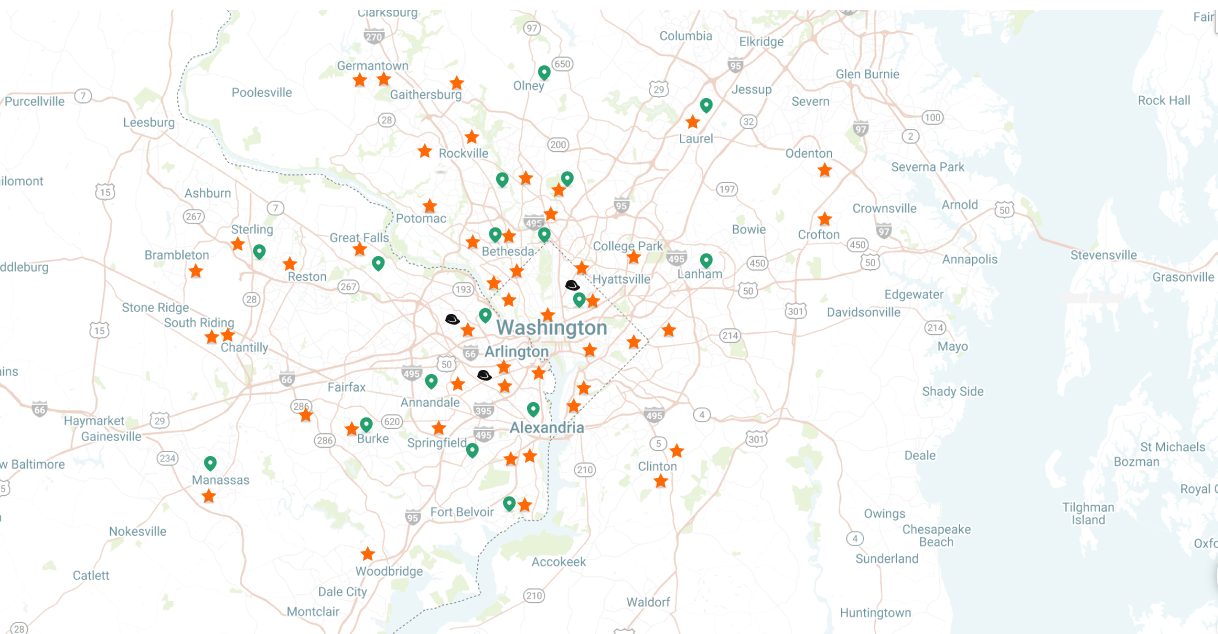The width and height of the screenshot is (1218, 634).
Task: Click the orange star beside Laurel
Action: [x=692, y=122]
